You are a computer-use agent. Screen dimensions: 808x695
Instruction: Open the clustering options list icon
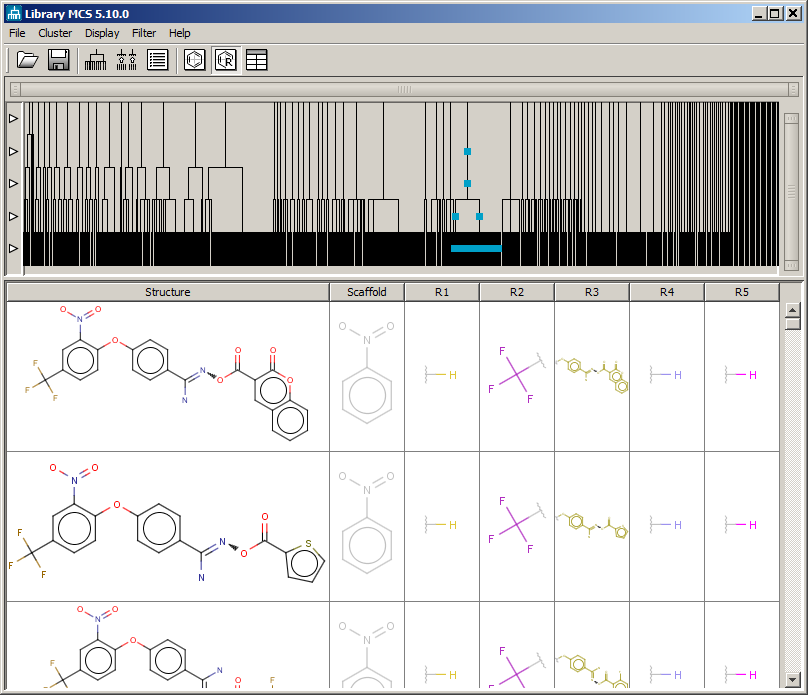coord(157,59)
